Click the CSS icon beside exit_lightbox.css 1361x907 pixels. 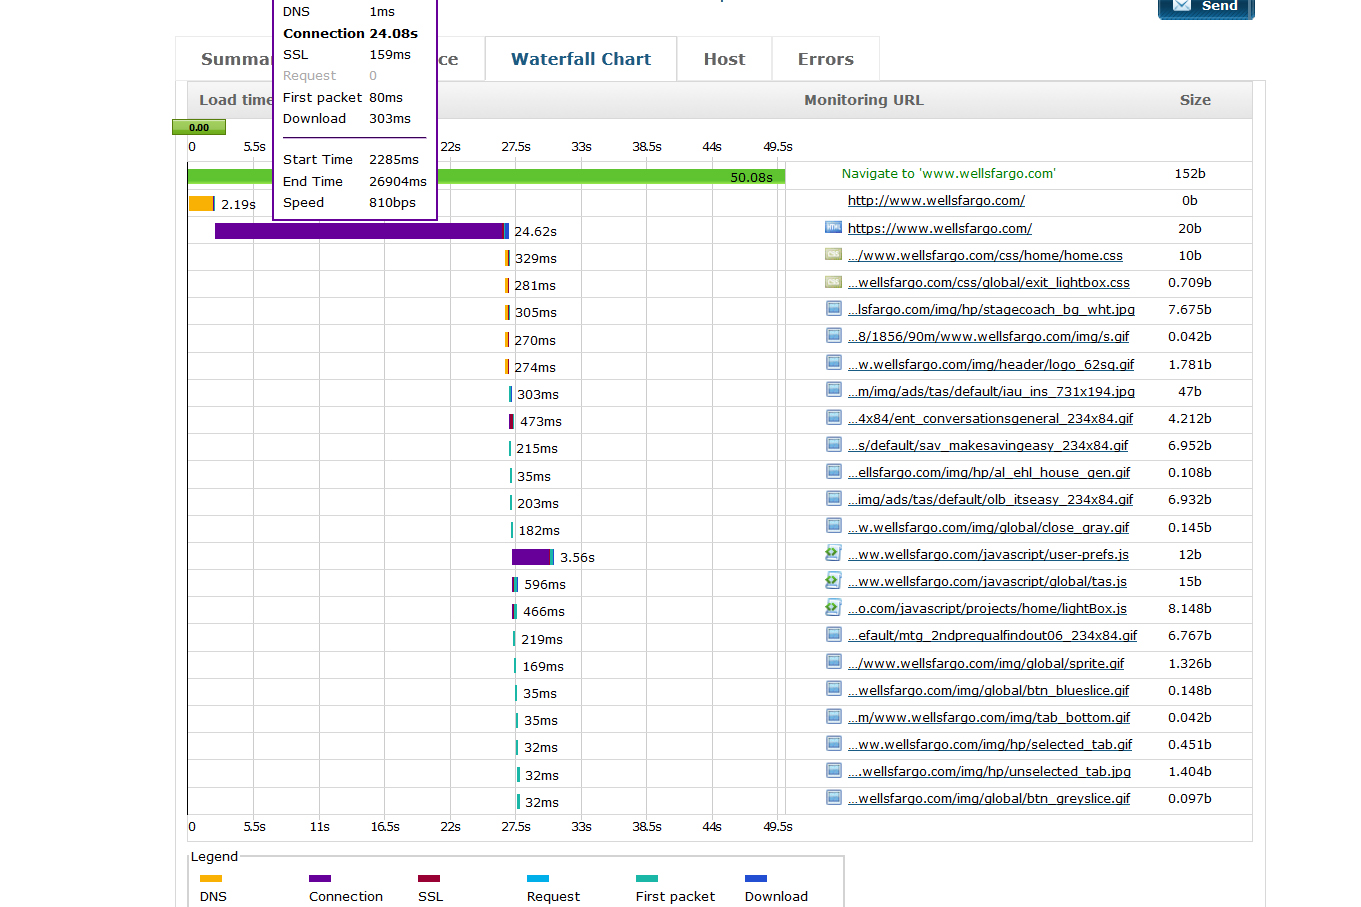click(833, 281)
